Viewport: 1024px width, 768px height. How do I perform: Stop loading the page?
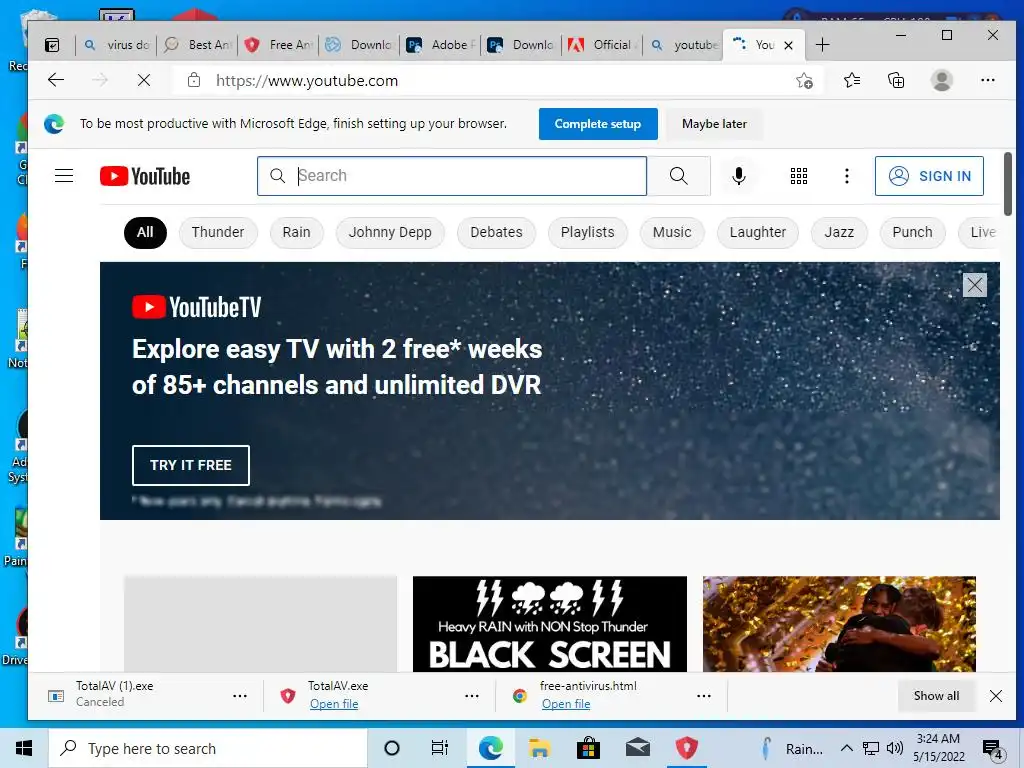tap(144, 80)
